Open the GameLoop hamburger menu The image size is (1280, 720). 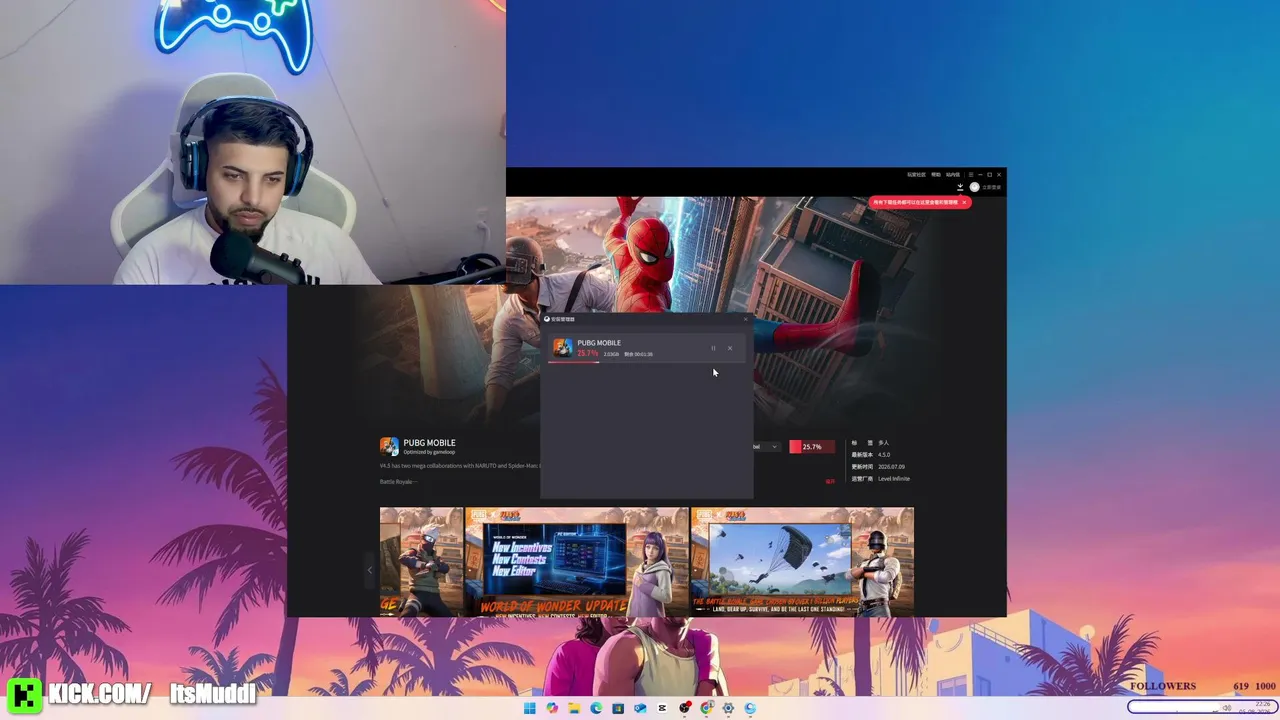tap(970, 175)
